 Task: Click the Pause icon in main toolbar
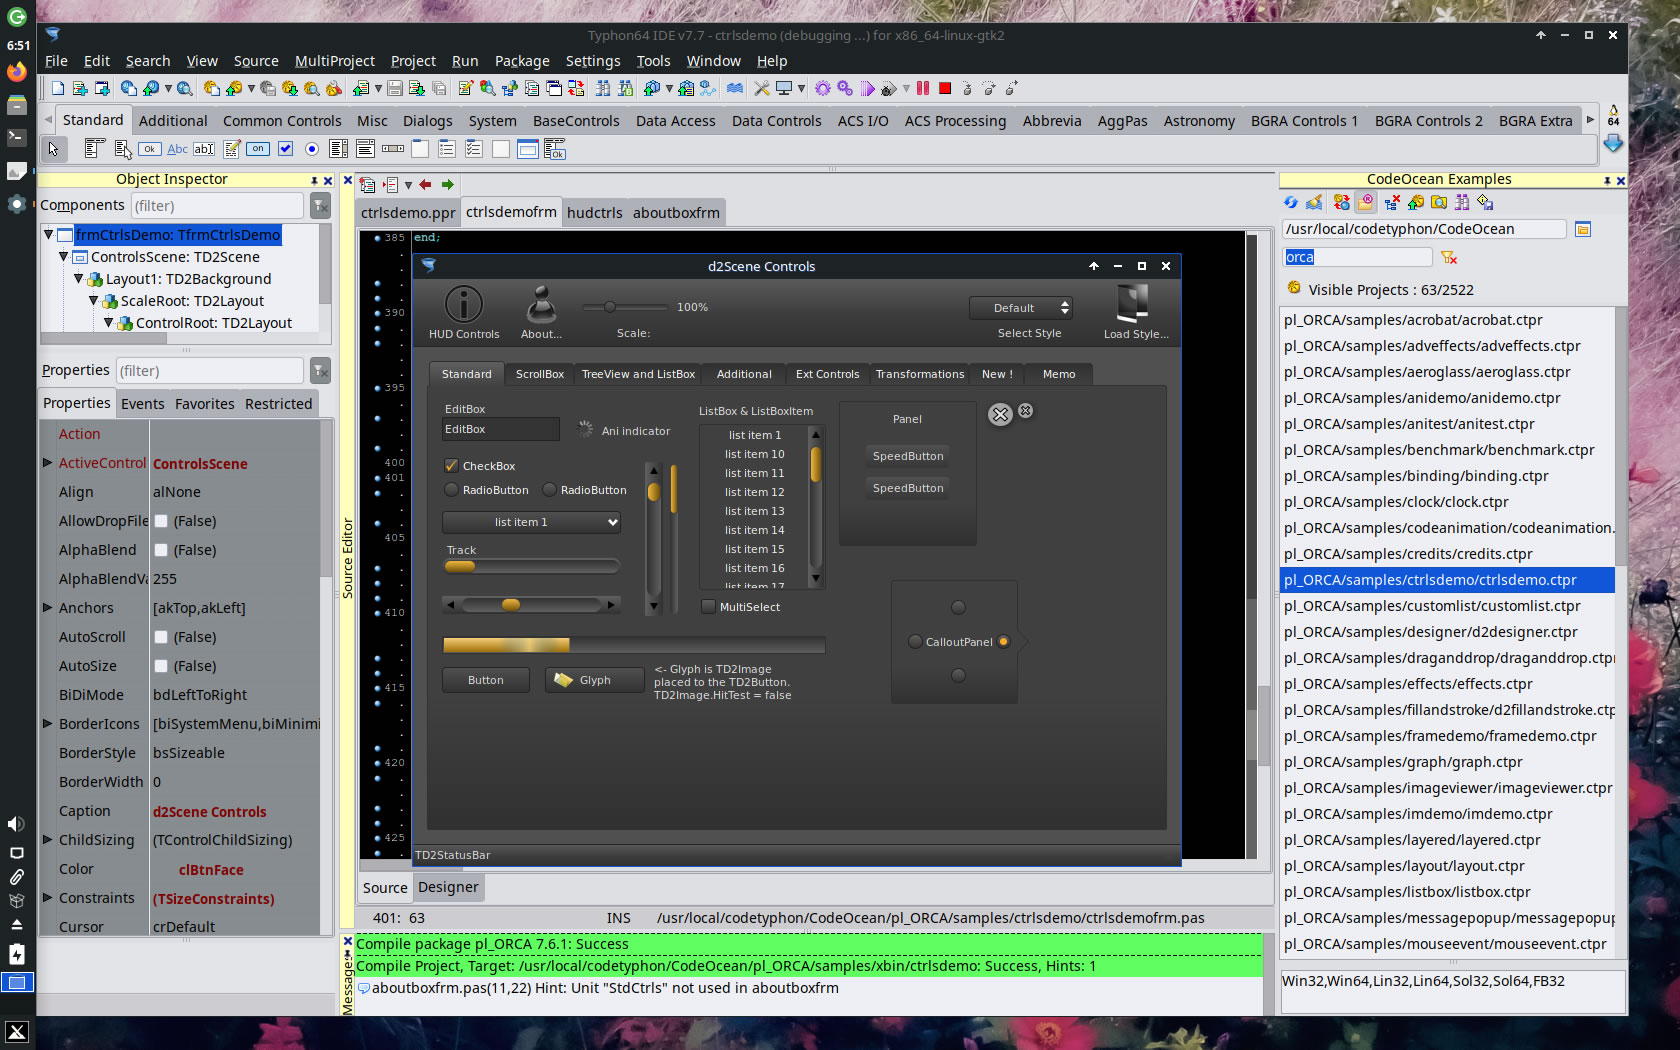(x=923, y=89)
